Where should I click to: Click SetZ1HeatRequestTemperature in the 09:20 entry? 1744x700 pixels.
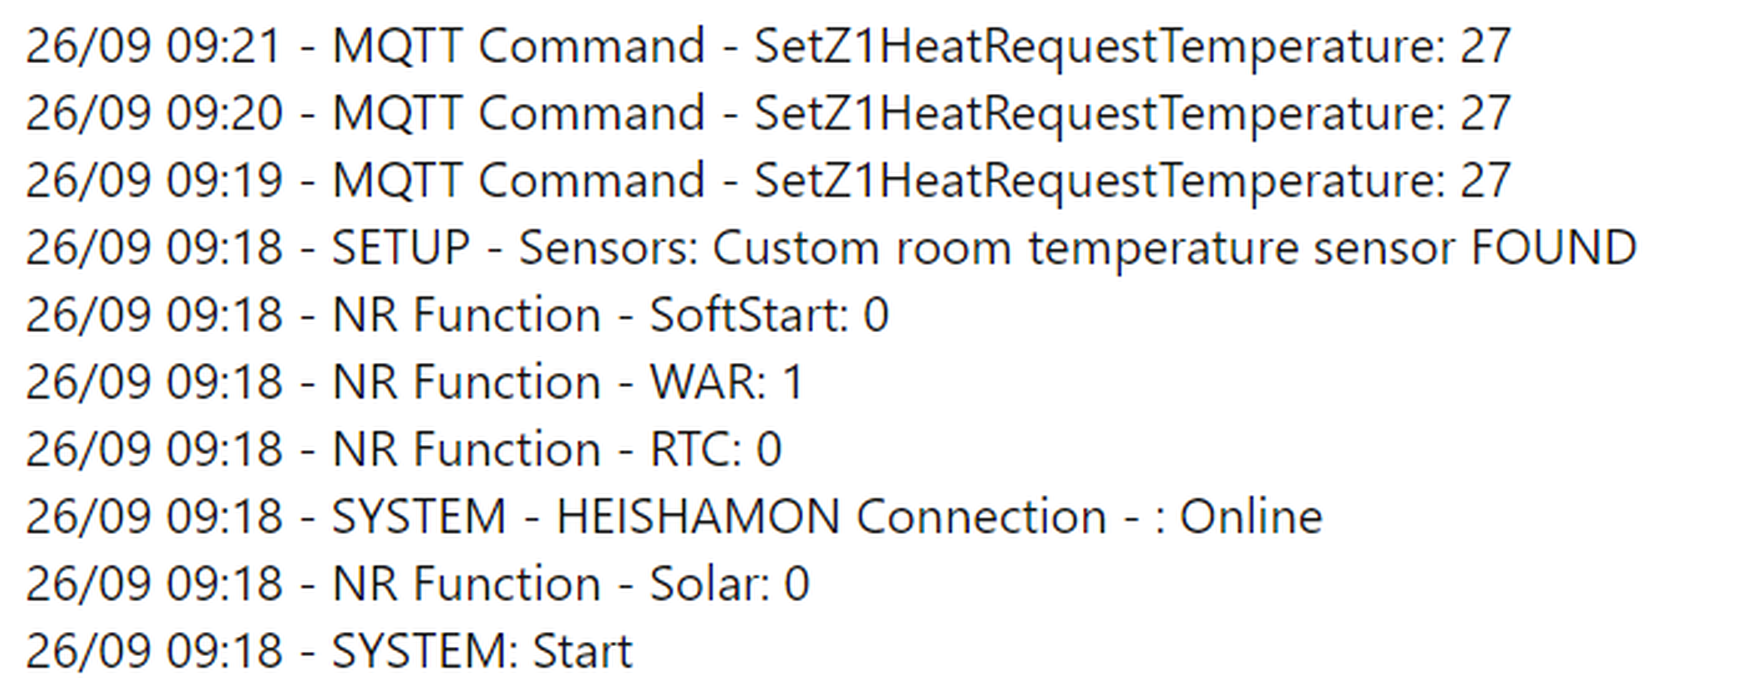[1098, 113]
